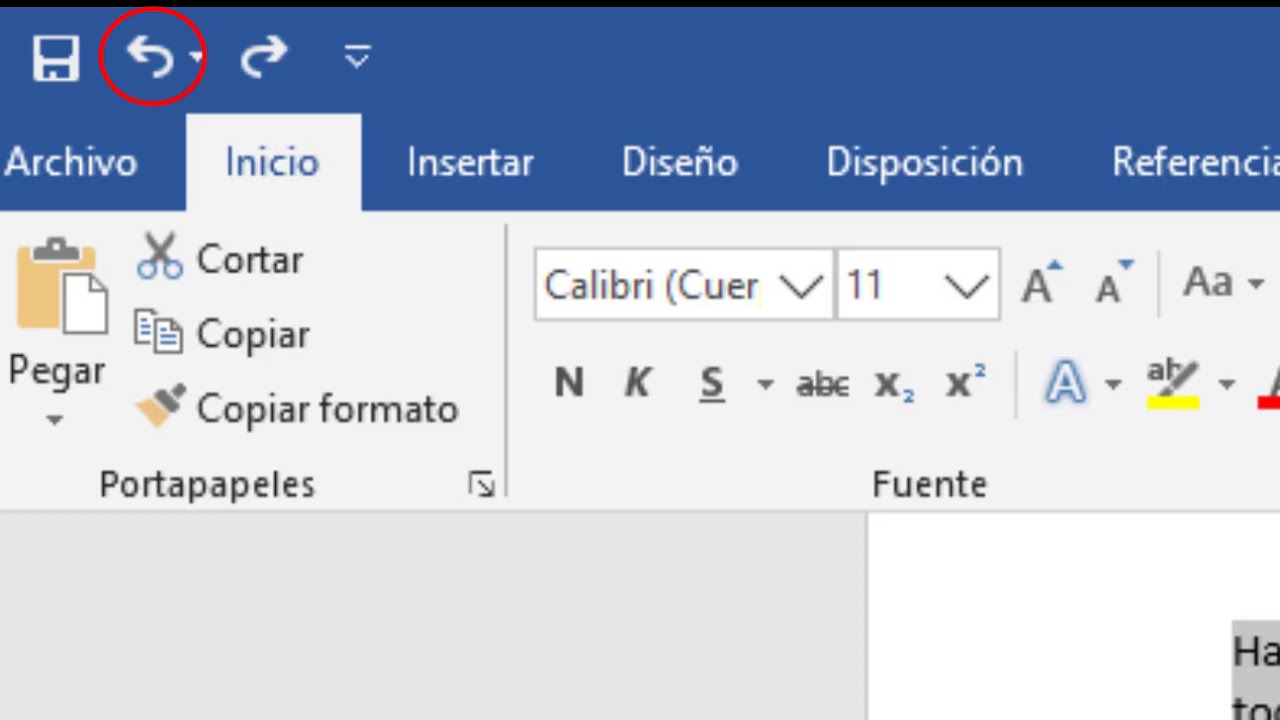Click the Undo arrow icon
Viewport: 1280px width, 720px height.
click(150, 58)
